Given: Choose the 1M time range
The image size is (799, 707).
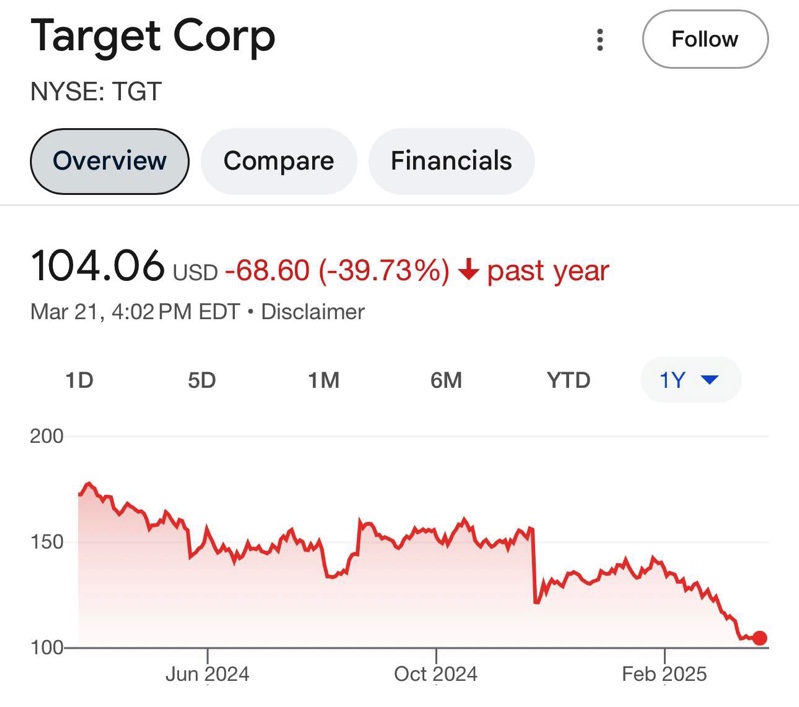Looking at the screenshot, I should (323, 380).
